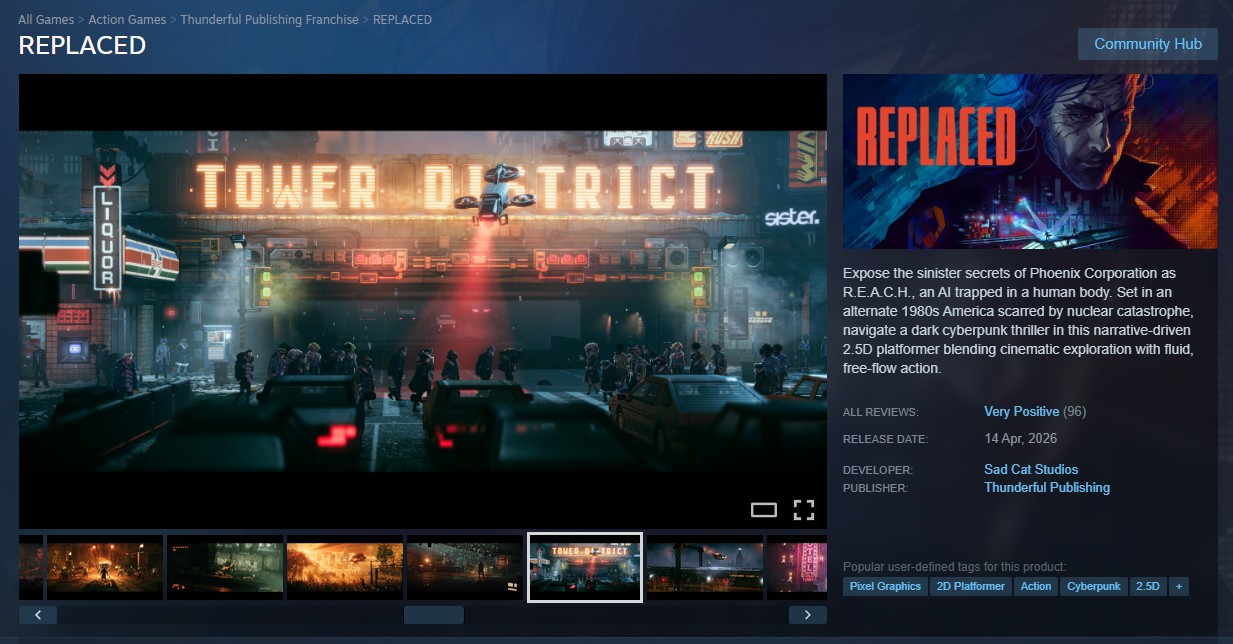Screen dimensions: 1233x644
Task: Open the Action Games breadcrumb
Action: [x=127, y=20]
